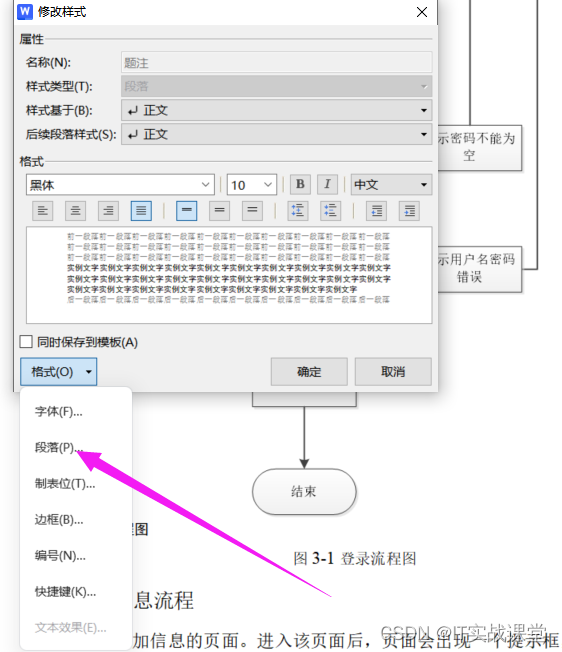
Task: Confirm with the 确定 button
Action: [x=309, y=372]
